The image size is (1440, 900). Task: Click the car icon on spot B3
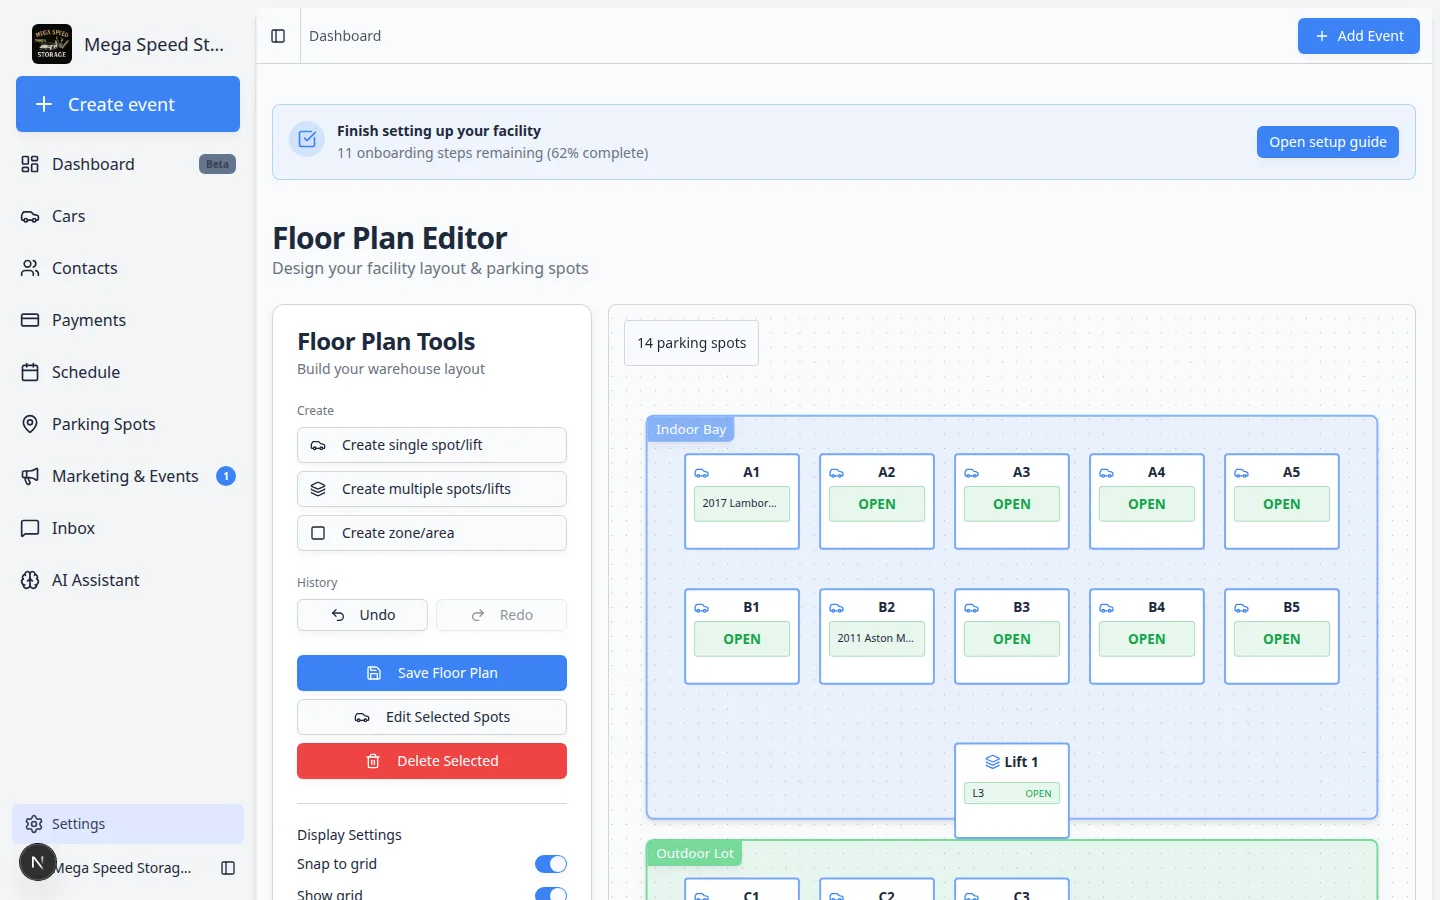(972, 608)
